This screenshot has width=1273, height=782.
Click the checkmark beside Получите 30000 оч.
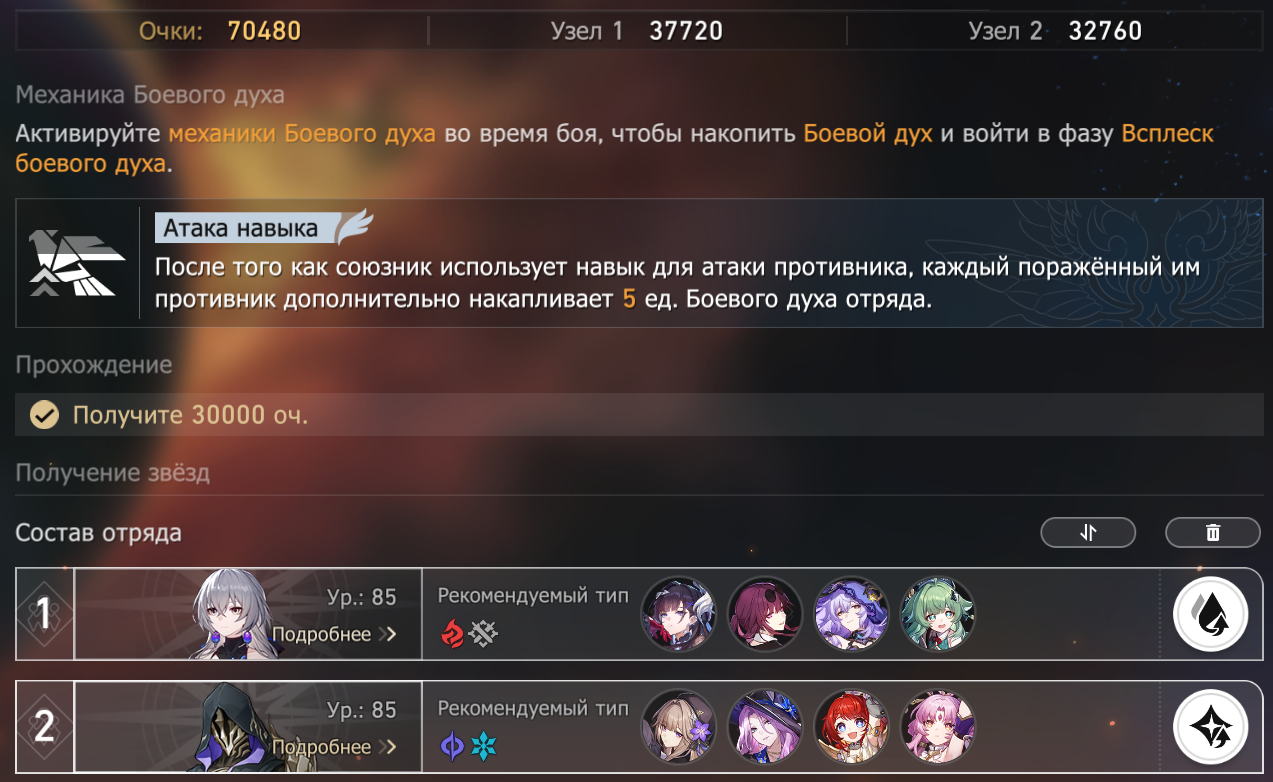(43, 414)
